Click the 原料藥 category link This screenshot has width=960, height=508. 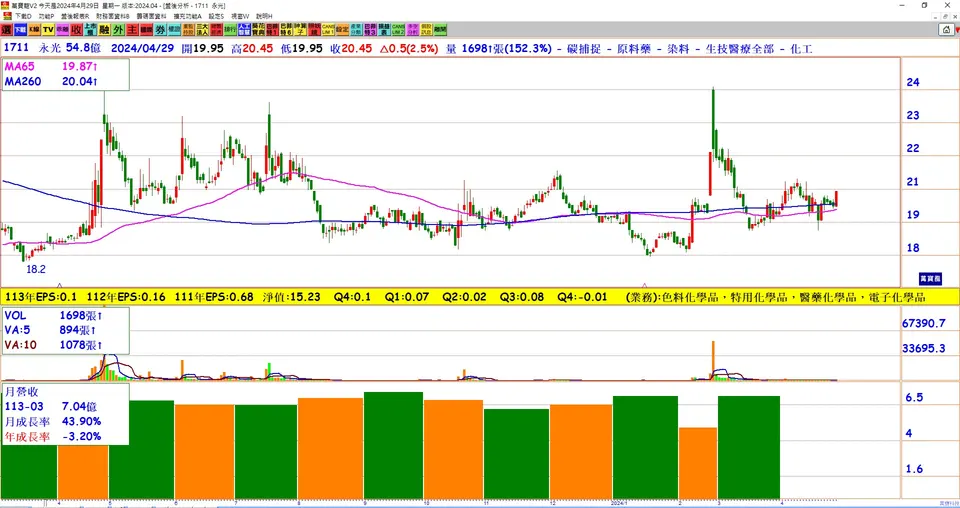634,48
